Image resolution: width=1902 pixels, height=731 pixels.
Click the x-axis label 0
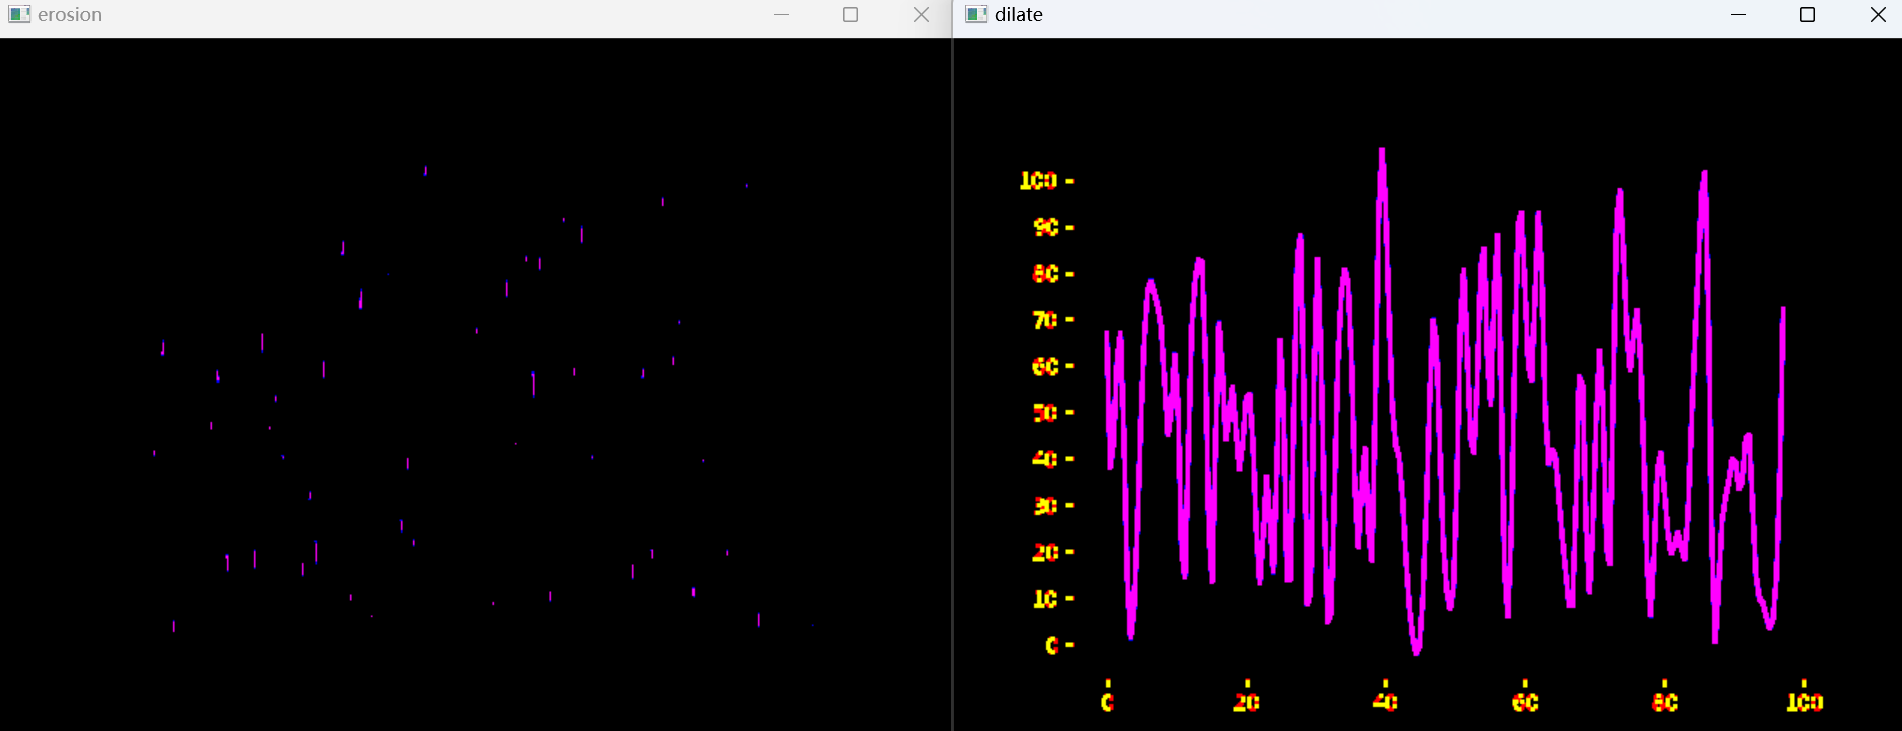click(x=1107, y=702)
